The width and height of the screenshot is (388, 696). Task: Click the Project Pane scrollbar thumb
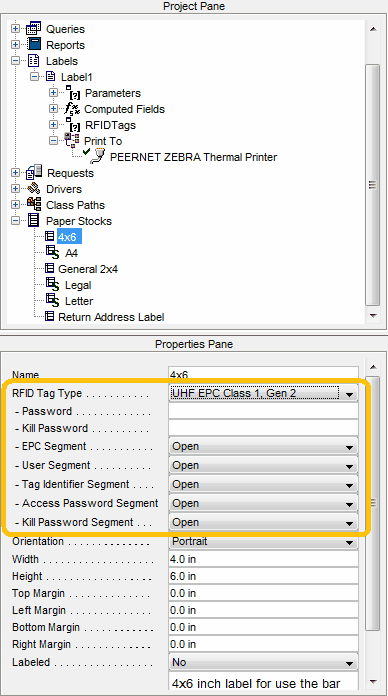(373, 185)
